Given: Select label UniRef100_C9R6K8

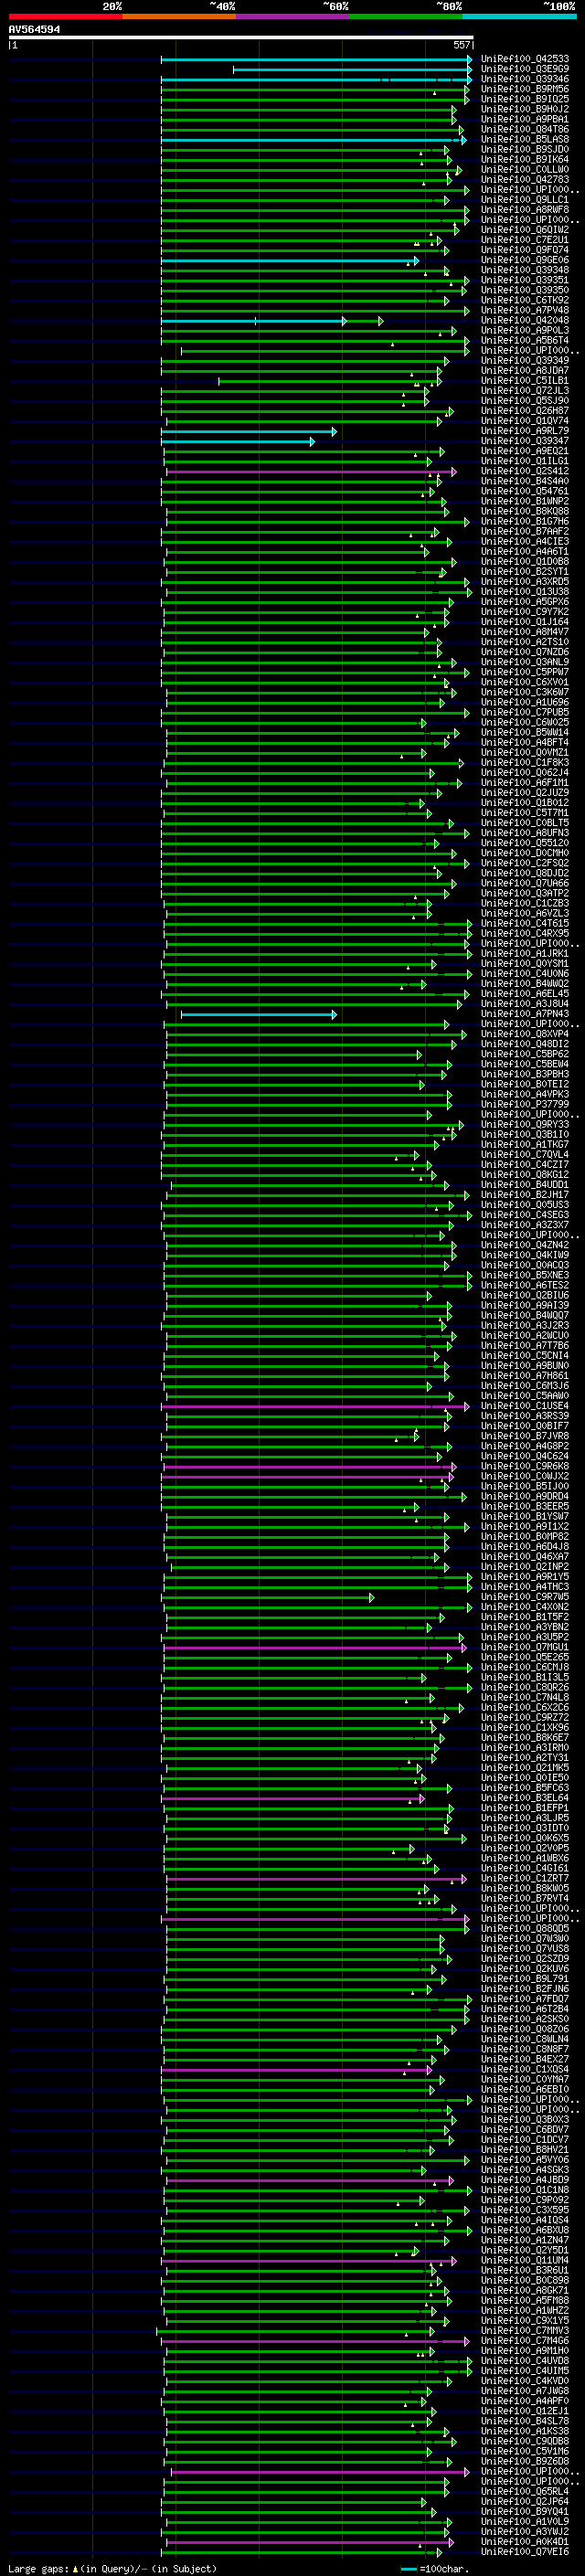Looking at the screenshot, I should click(x=525, y=1466).
